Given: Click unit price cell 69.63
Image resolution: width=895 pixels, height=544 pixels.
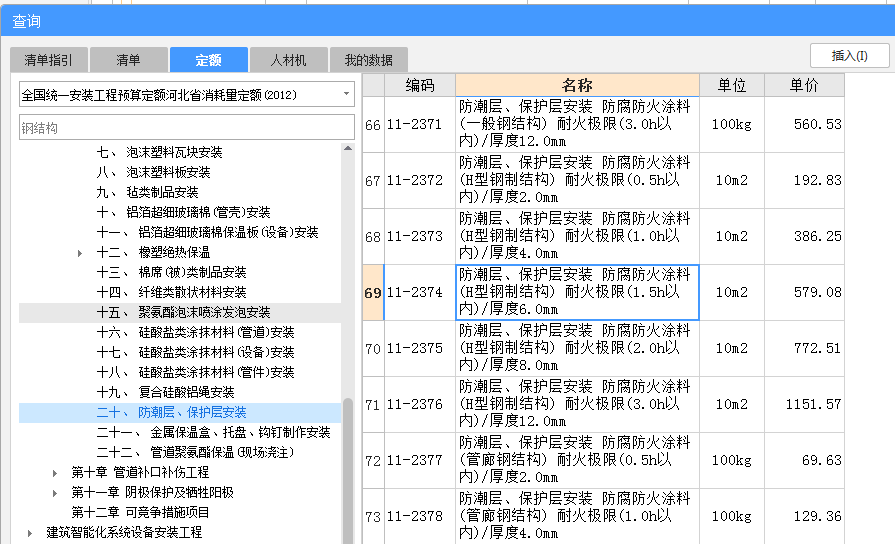Looking at the screenshot, I should point(804,460).
